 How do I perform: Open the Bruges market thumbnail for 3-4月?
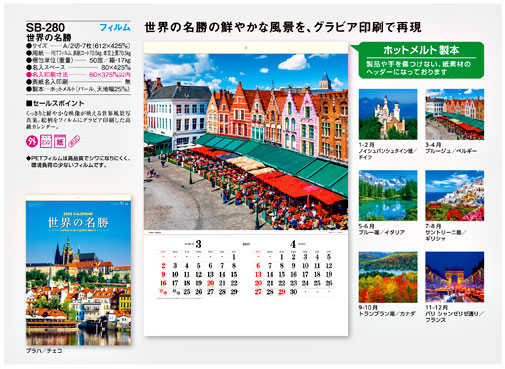tap(454, 114)
